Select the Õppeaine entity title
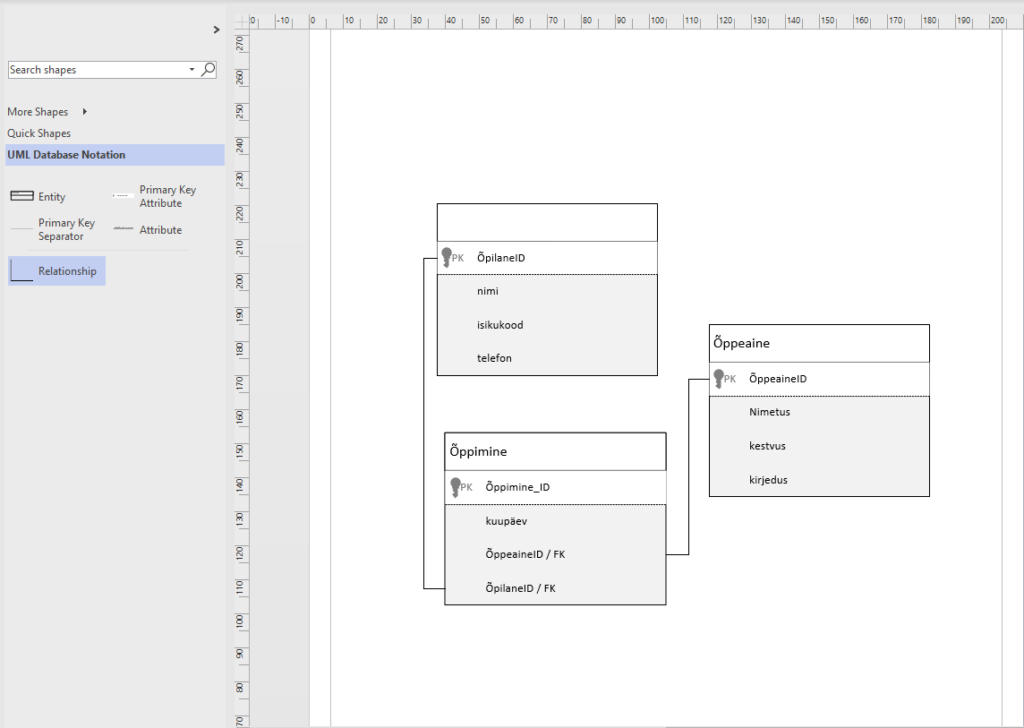The height and width of the screenshot is (728, 1024). [741, 343]
